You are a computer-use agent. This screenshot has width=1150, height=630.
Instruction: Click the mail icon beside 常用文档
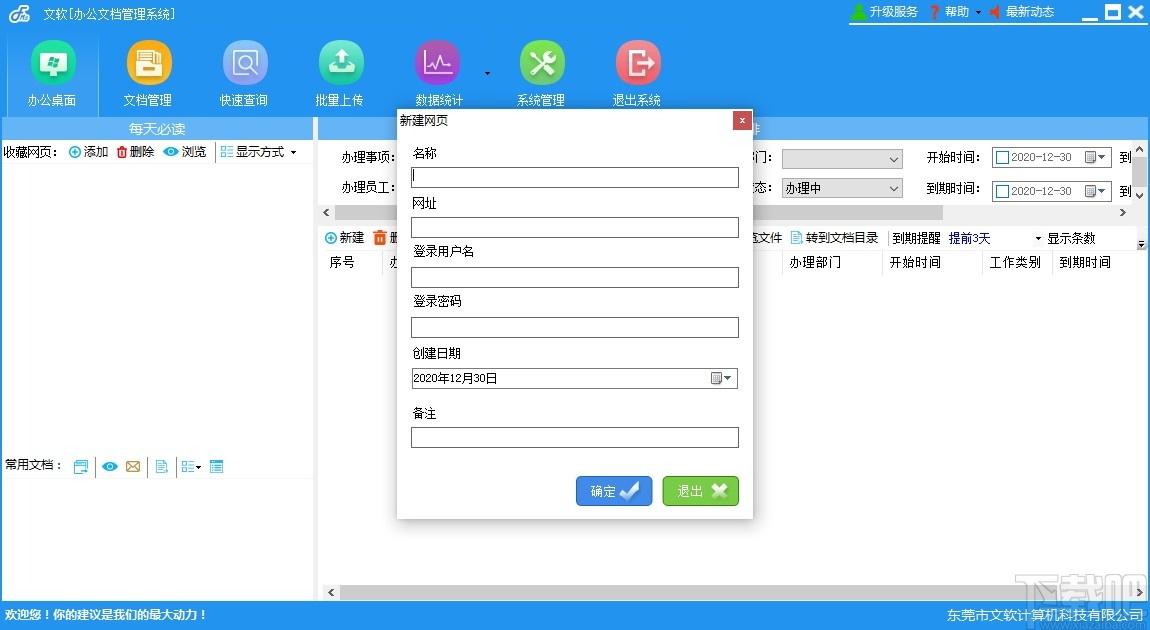coord(133,467)
